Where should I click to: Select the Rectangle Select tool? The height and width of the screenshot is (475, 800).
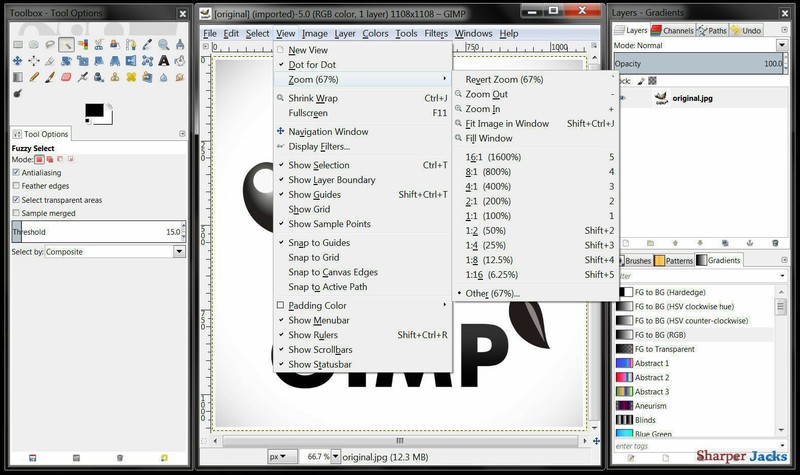pyautogui.click(x=18, y=44)
